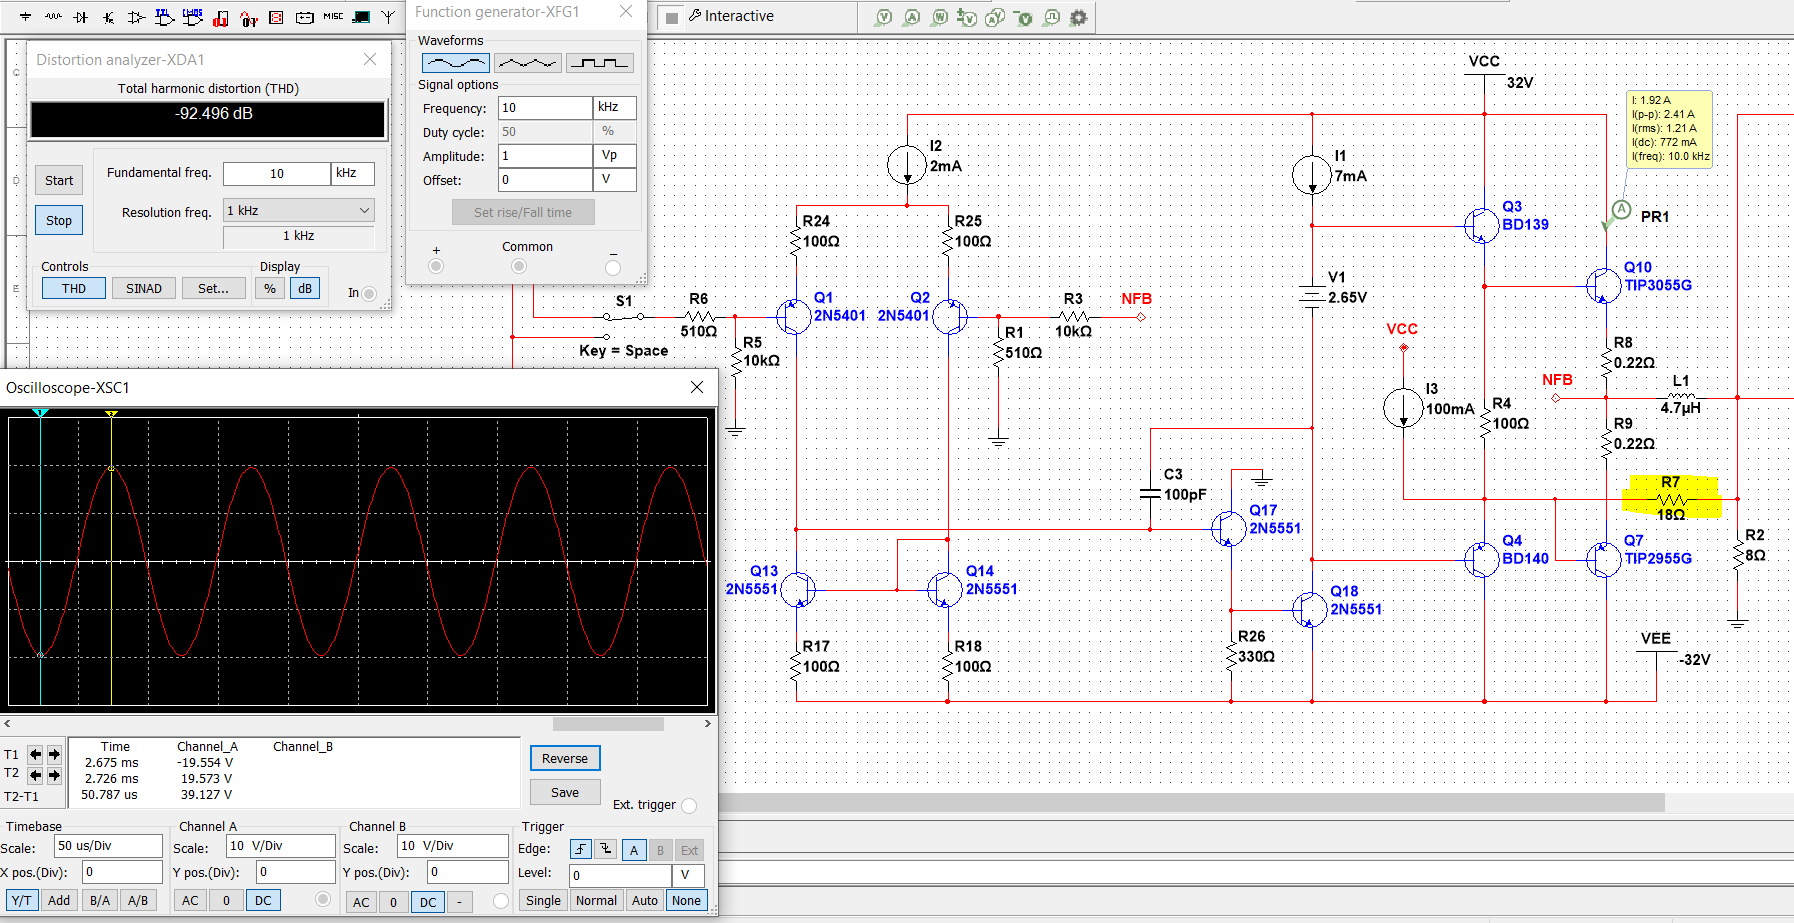Place a digital probe
The height and width of the screenshot is (923, 1794).
(x=1051, y=17)
